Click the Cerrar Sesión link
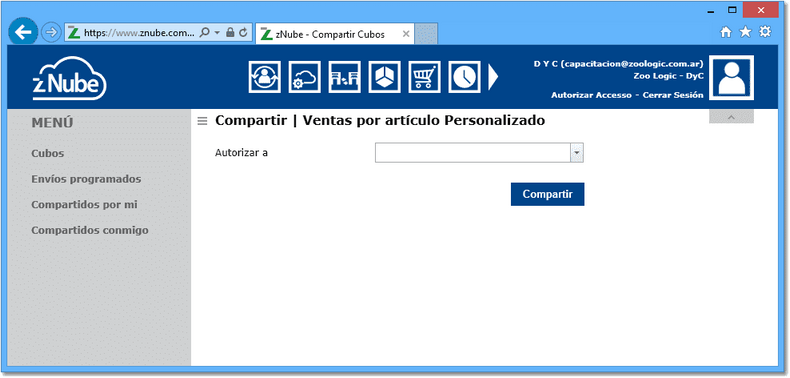This screenshot has width=790, height=378. pos(673,95)
